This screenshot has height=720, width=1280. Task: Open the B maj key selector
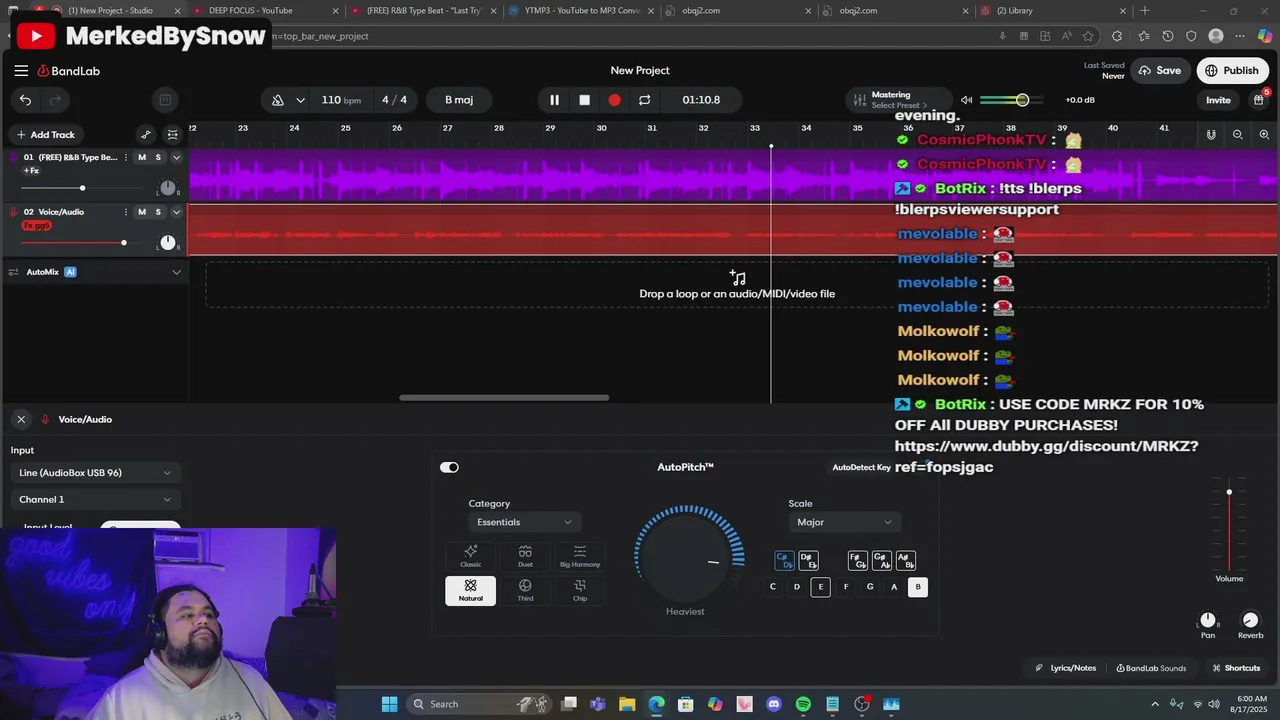pyautogui.click(x=459, y=100)
